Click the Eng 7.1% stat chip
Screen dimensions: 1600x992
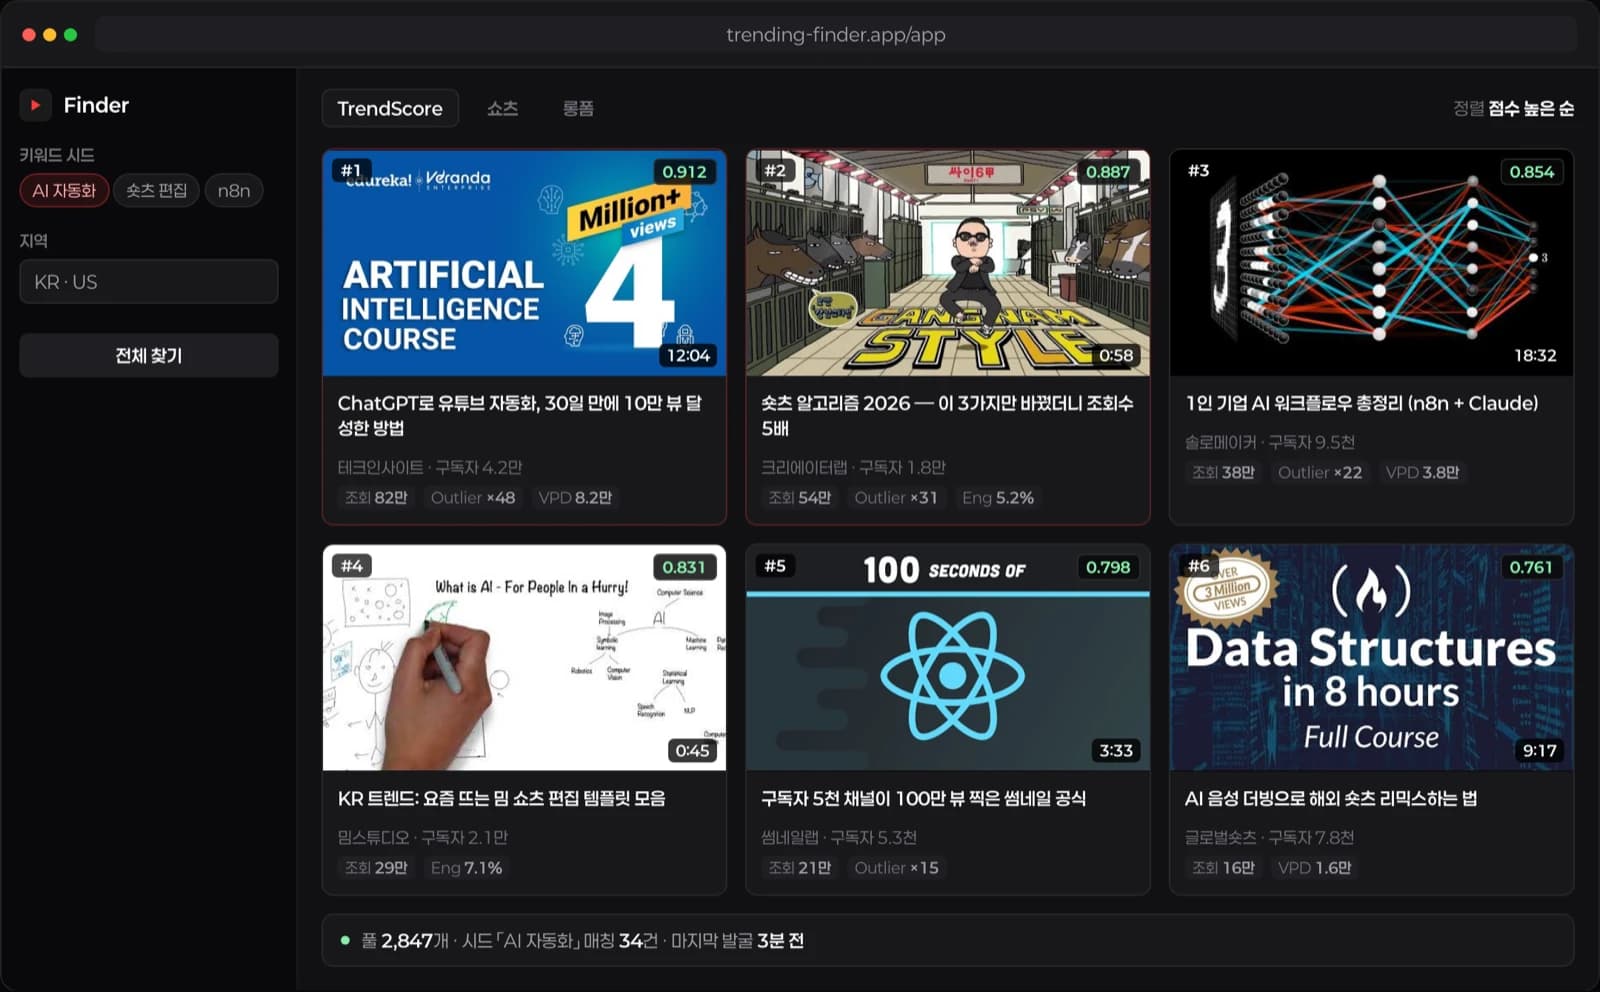(x=466, y=867)
